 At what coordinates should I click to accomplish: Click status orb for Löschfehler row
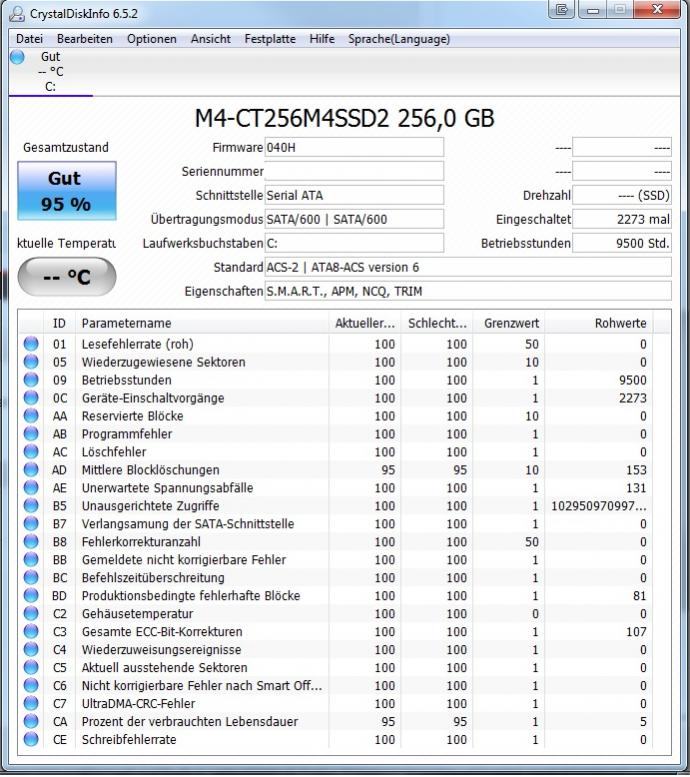click(x=31, y=451)
